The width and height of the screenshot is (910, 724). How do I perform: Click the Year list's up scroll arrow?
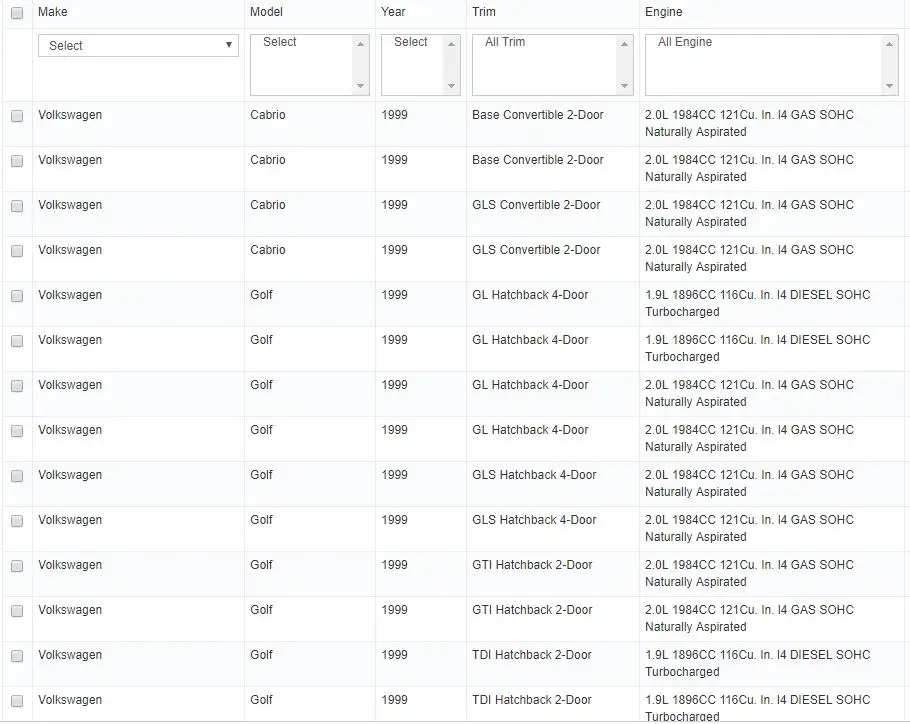click(452, 44)
